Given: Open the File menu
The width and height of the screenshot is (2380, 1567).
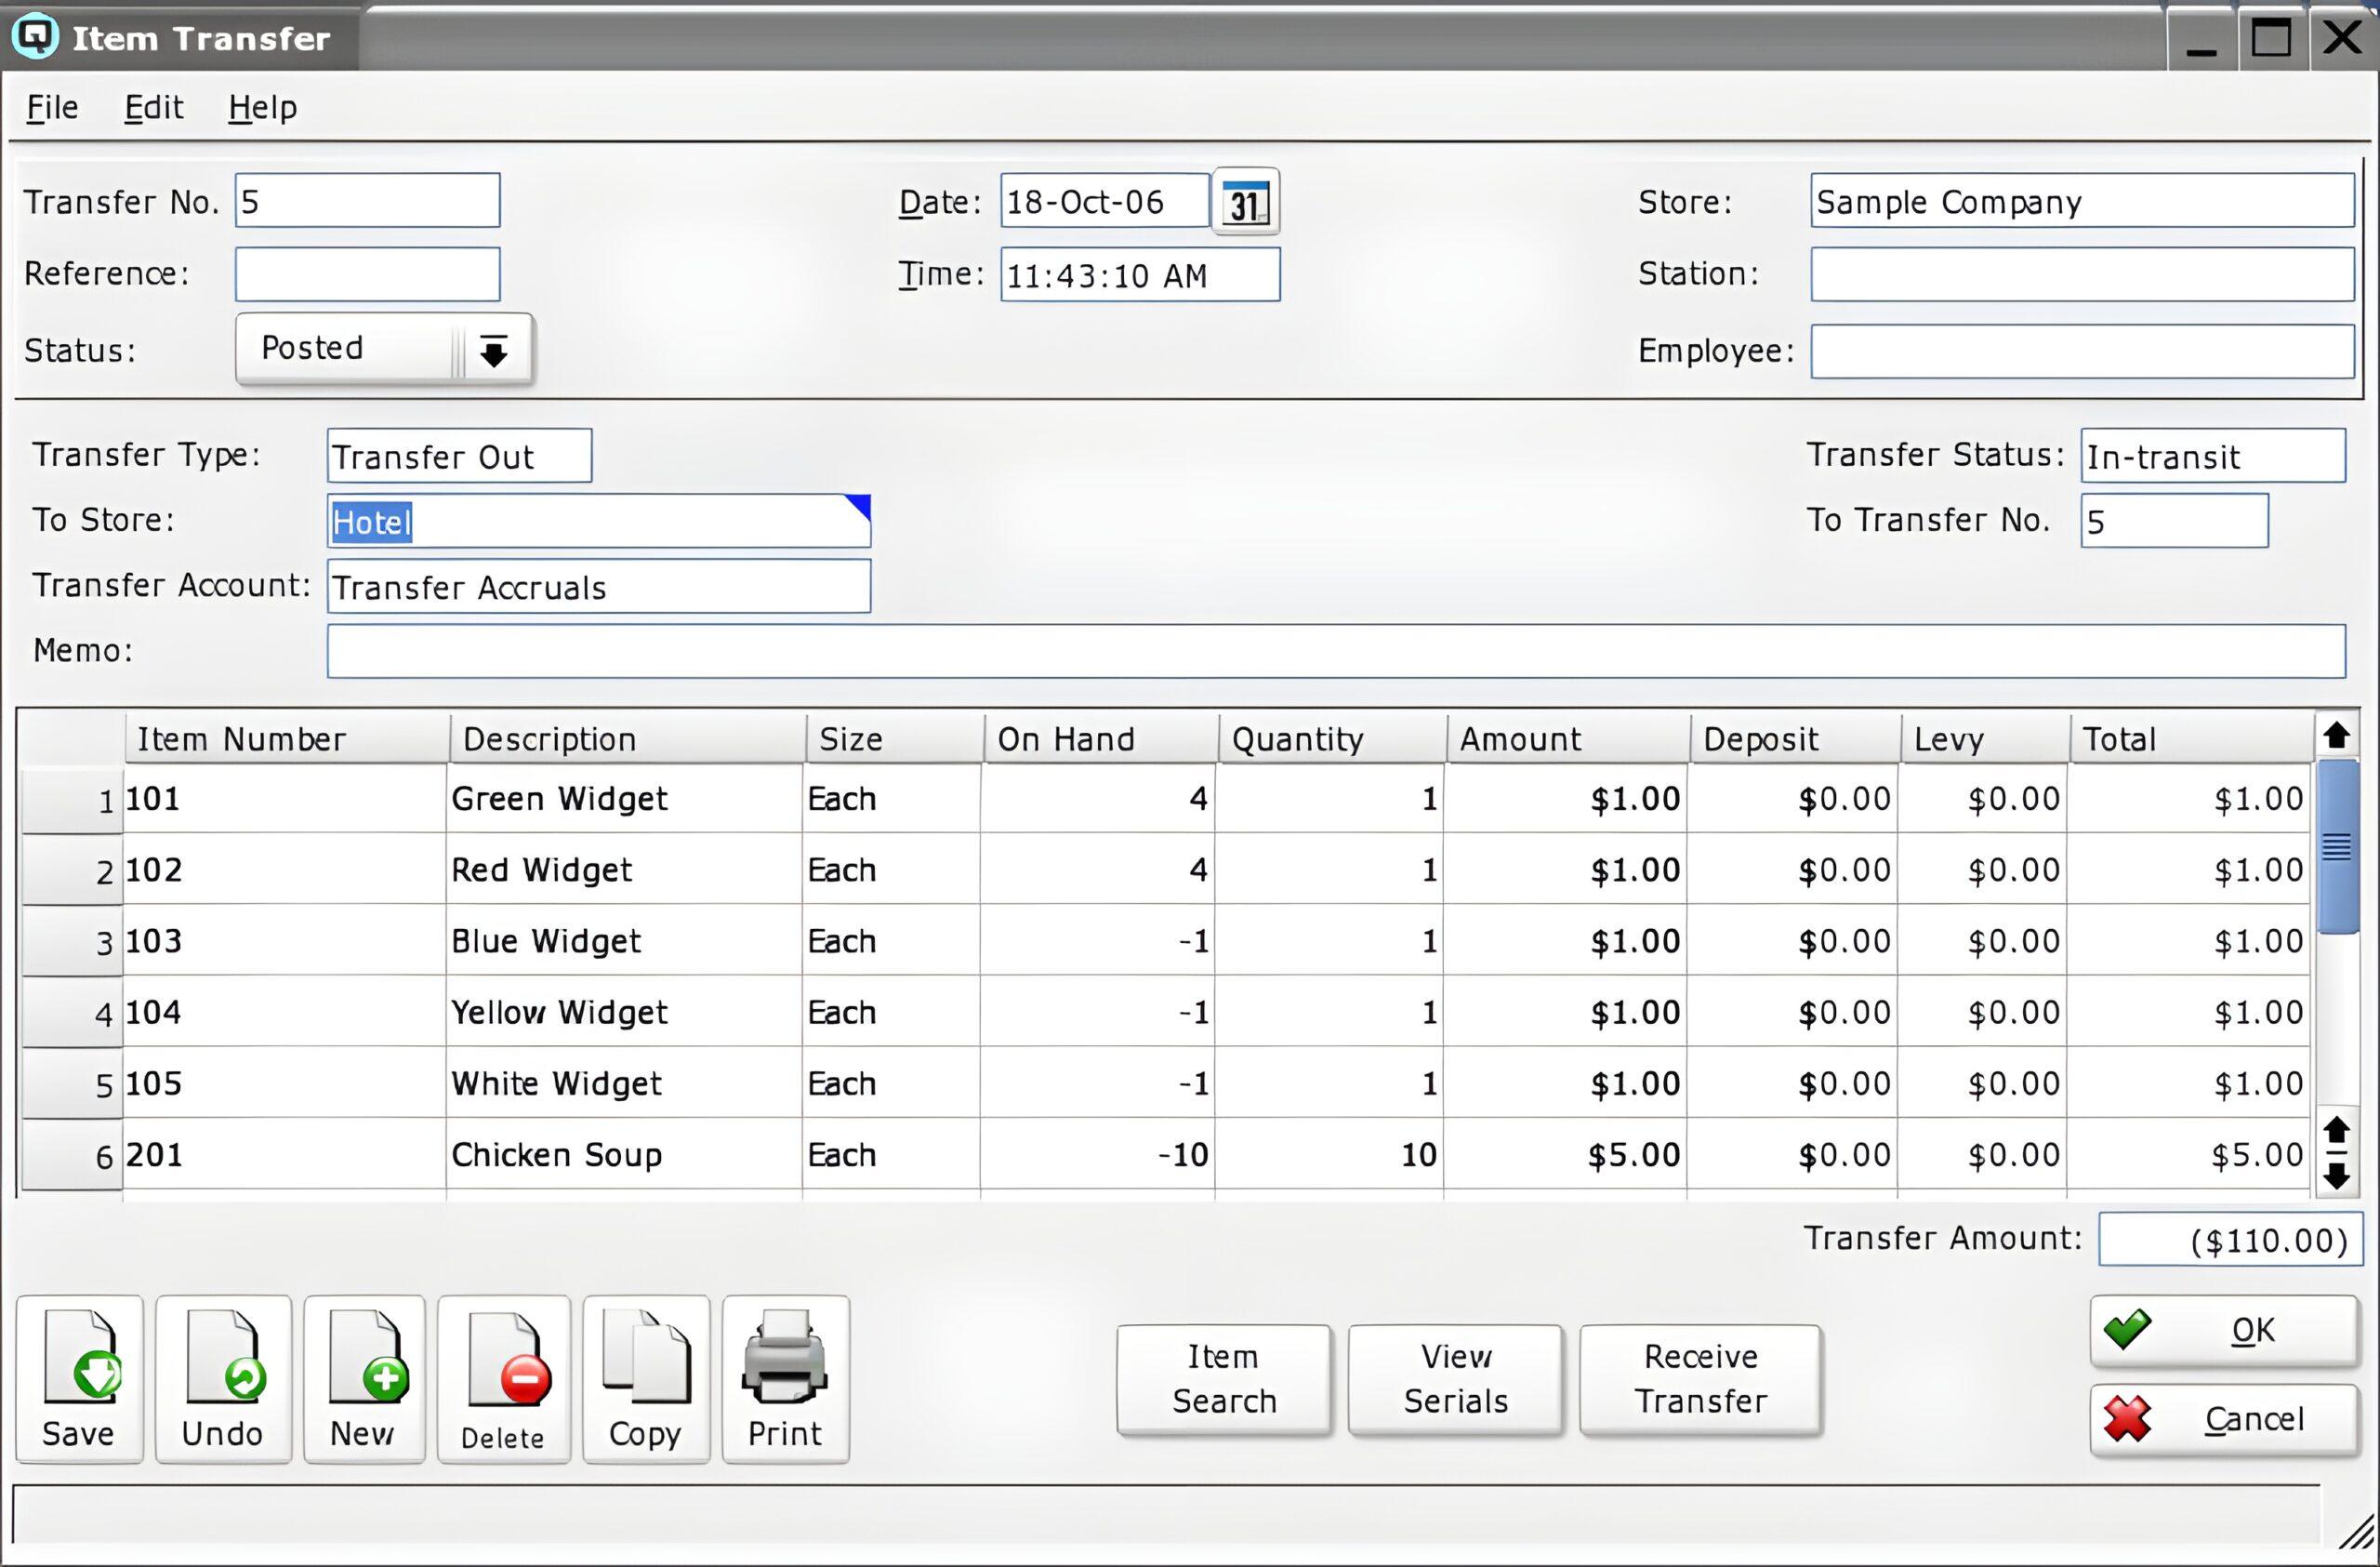Looking at the screenshot, I should tap(52, 107).
